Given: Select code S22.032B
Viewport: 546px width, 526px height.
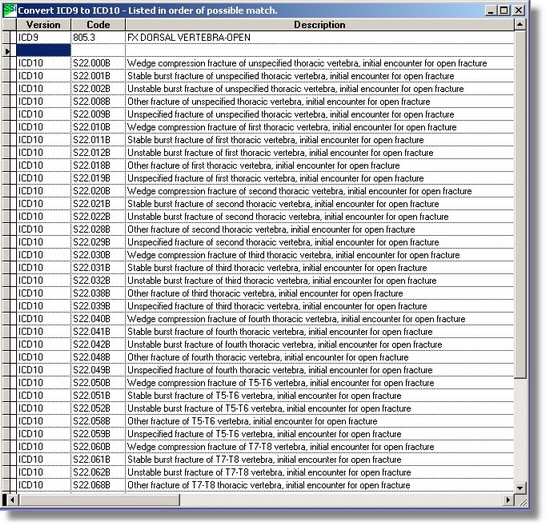Looking at the screenshot, I should 98,281.
